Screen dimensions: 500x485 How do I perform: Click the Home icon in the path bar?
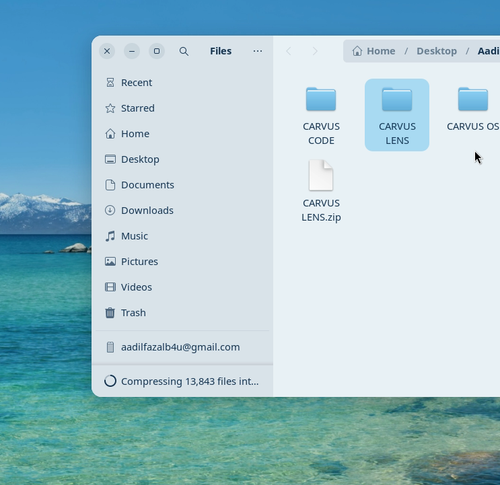357,51
